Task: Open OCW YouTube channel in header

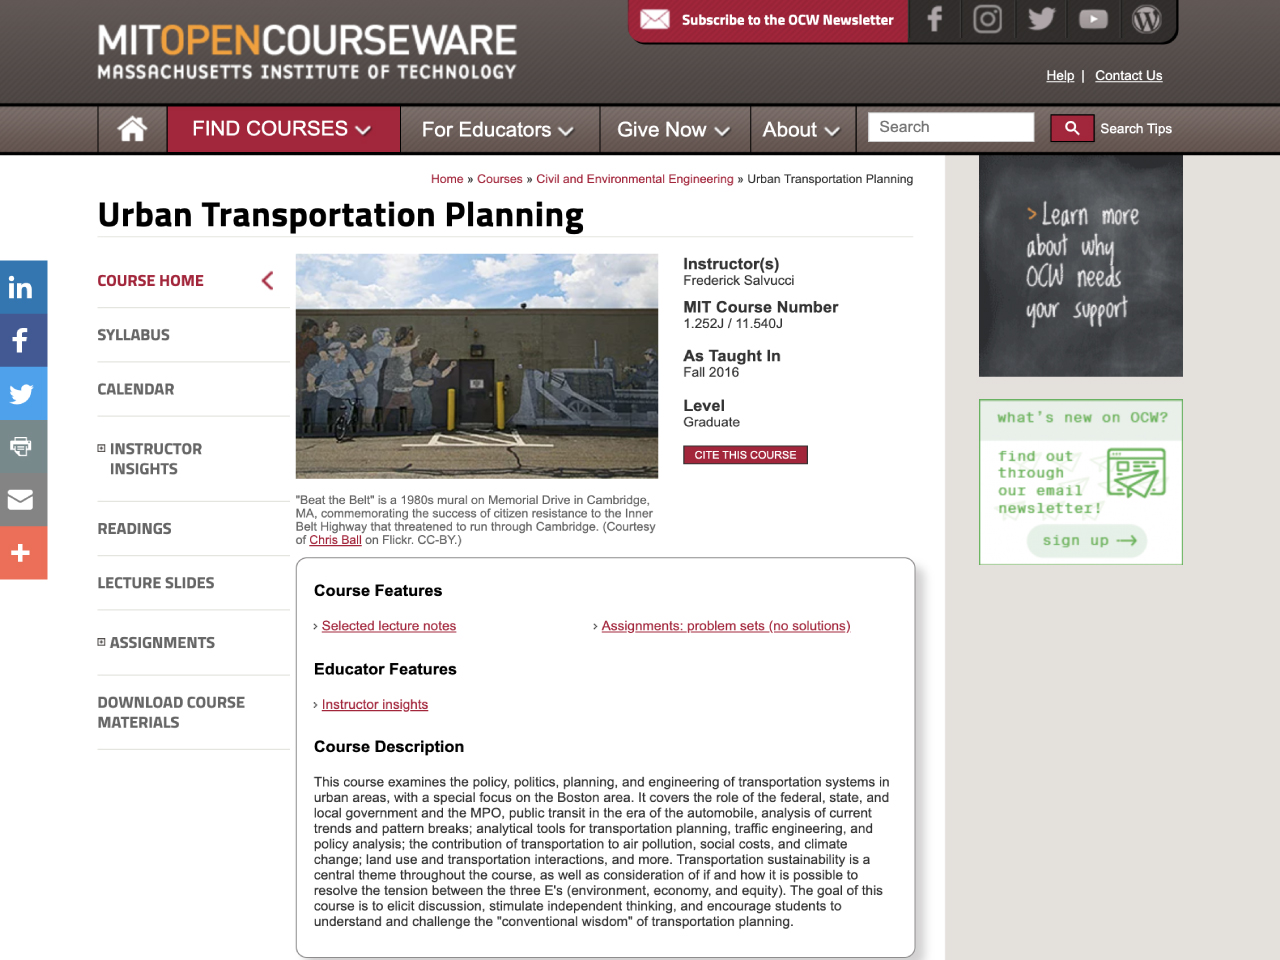Action: point(1093,19)
